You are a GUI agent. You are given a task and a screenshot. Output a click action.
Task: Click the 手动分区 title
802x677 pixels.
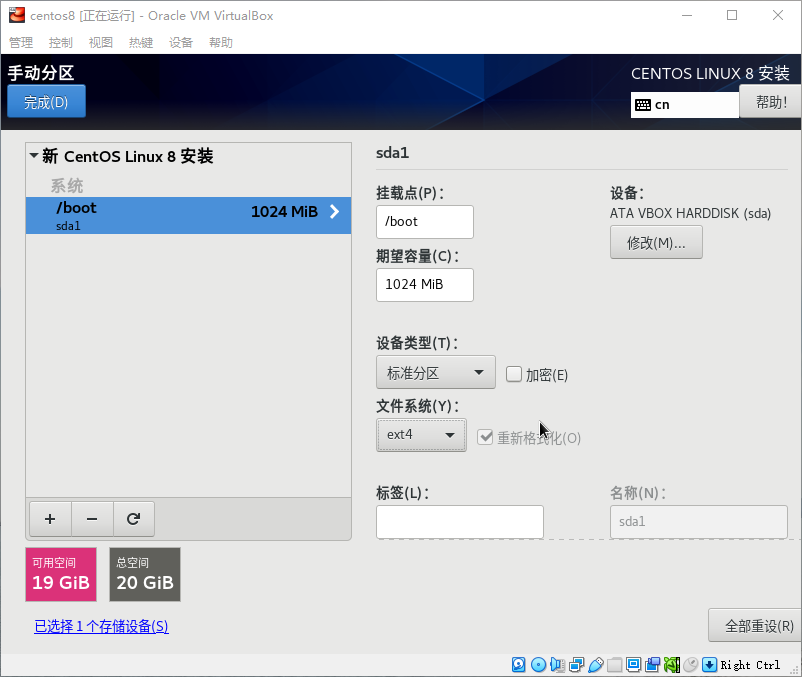41,73
